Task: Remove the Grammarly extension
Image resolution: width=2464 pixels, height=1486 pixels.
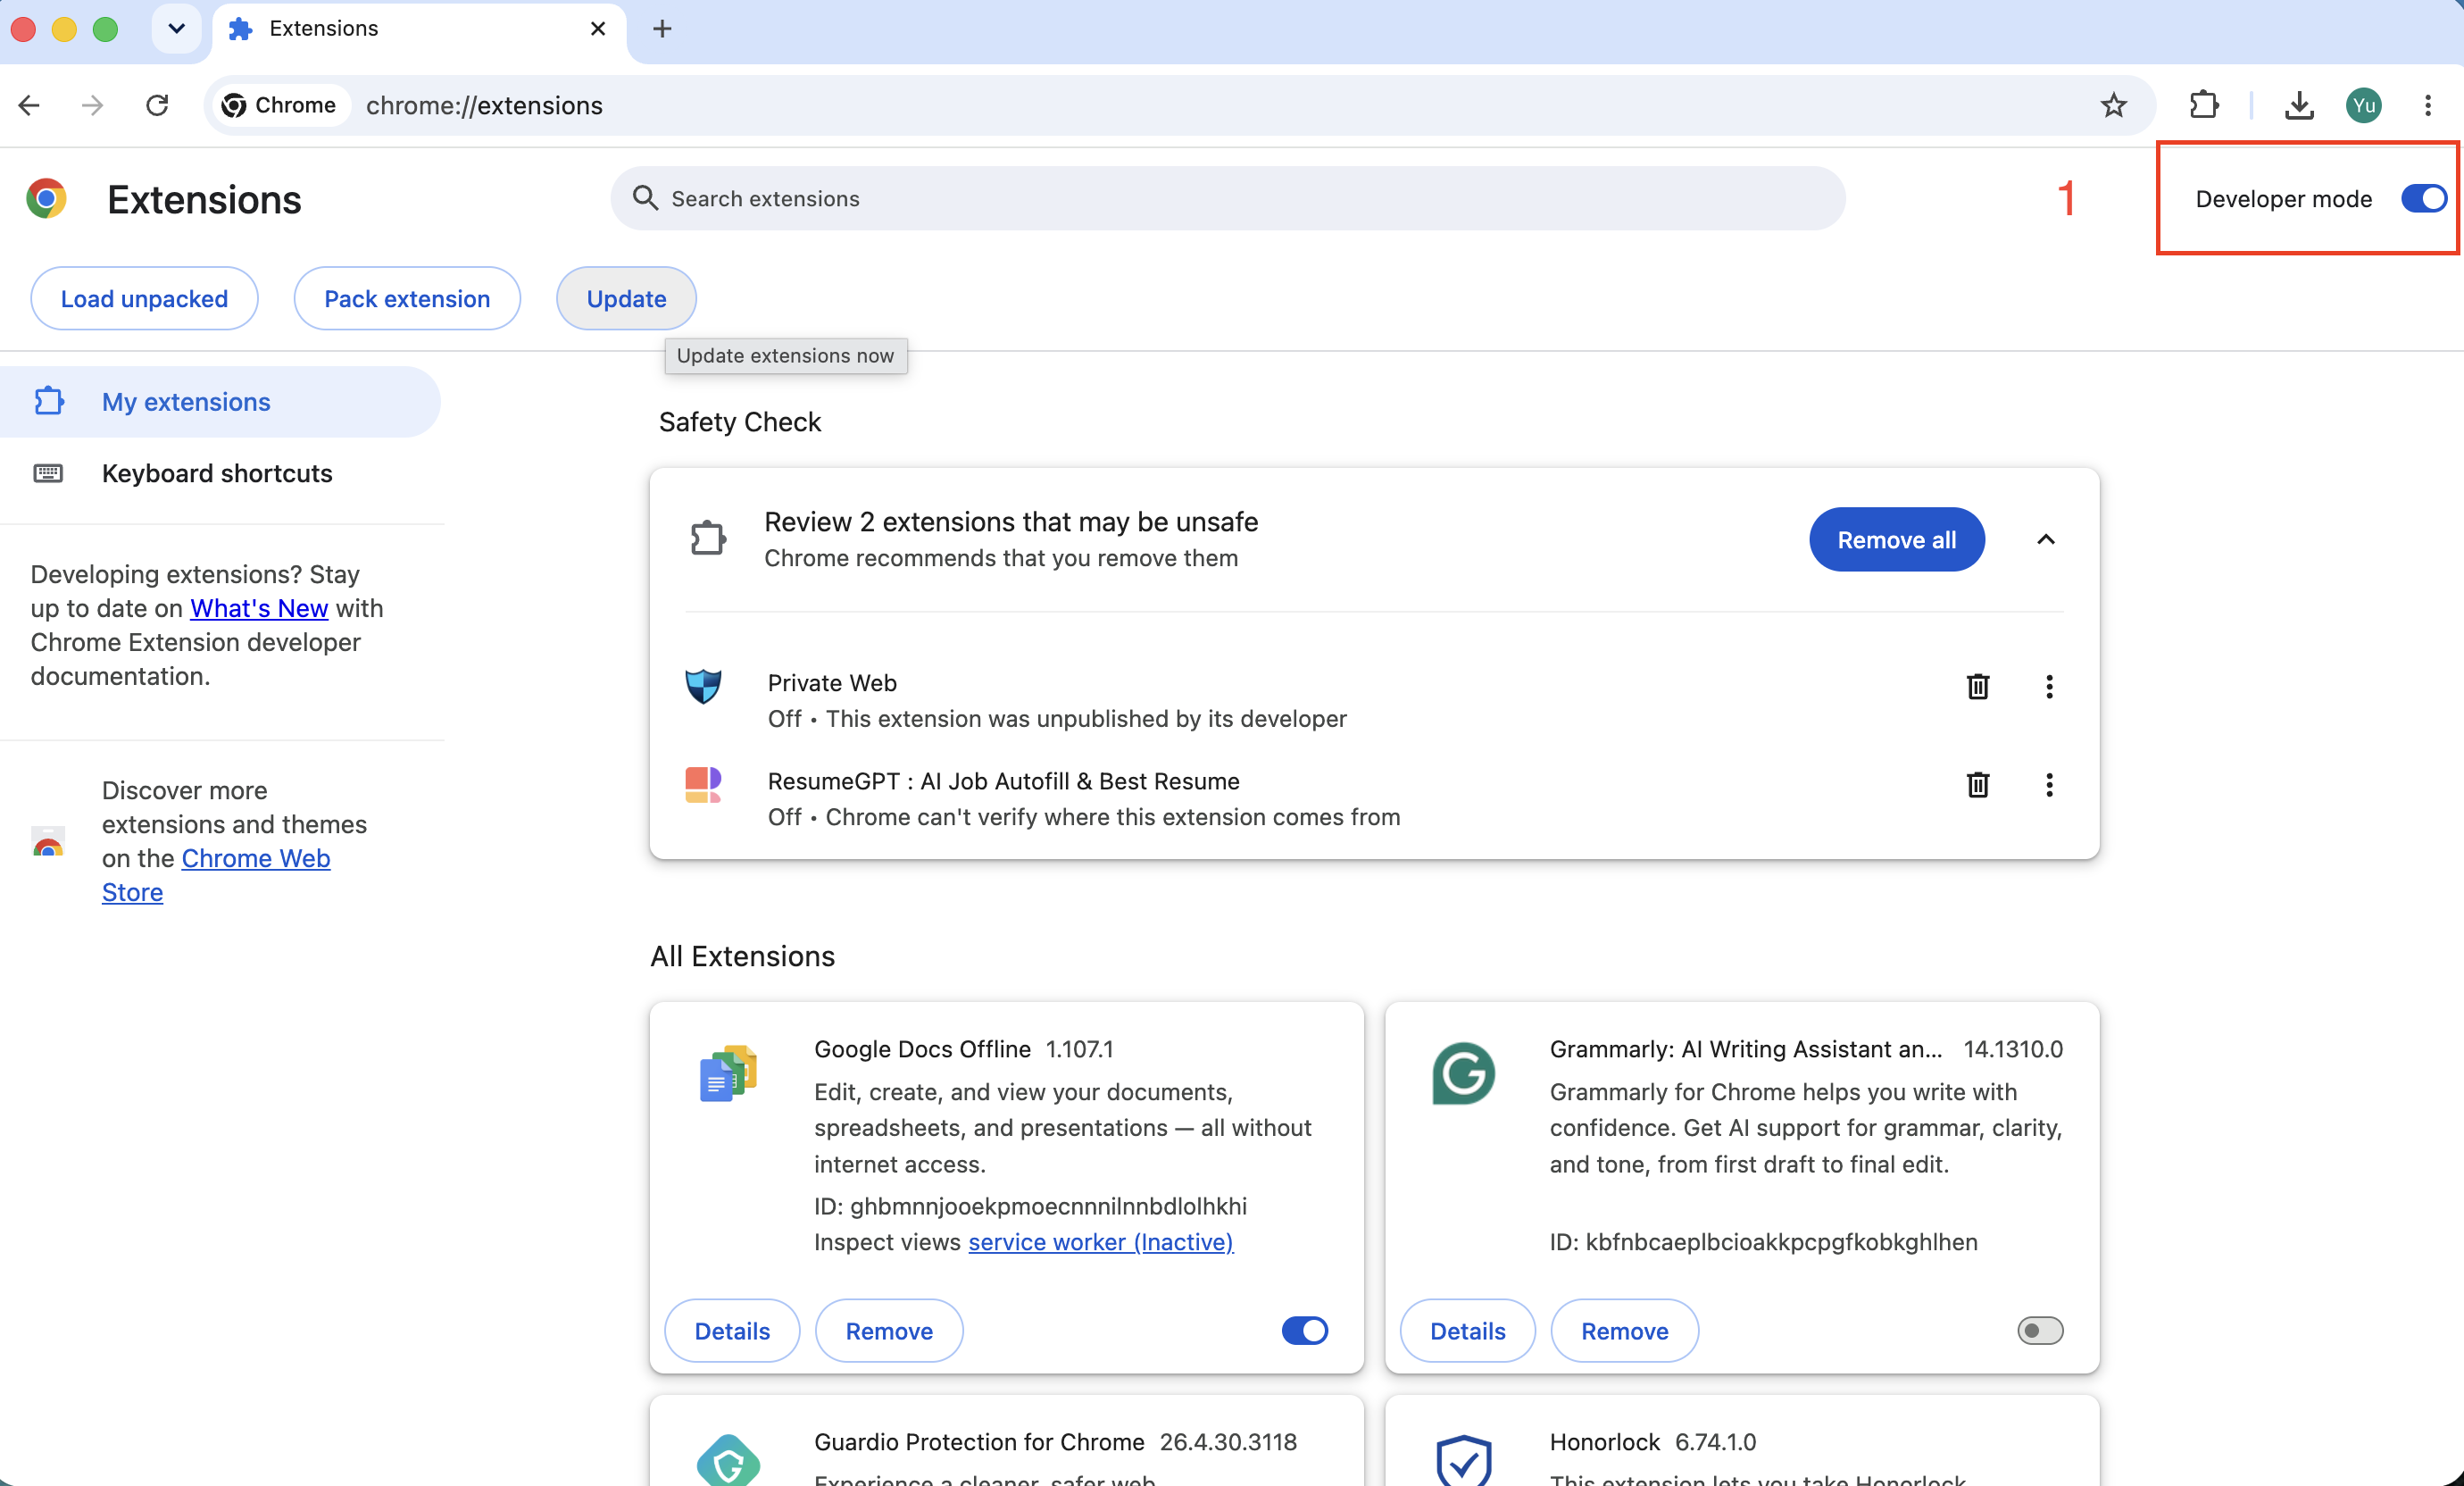Action: (x=1624, y=1331)
